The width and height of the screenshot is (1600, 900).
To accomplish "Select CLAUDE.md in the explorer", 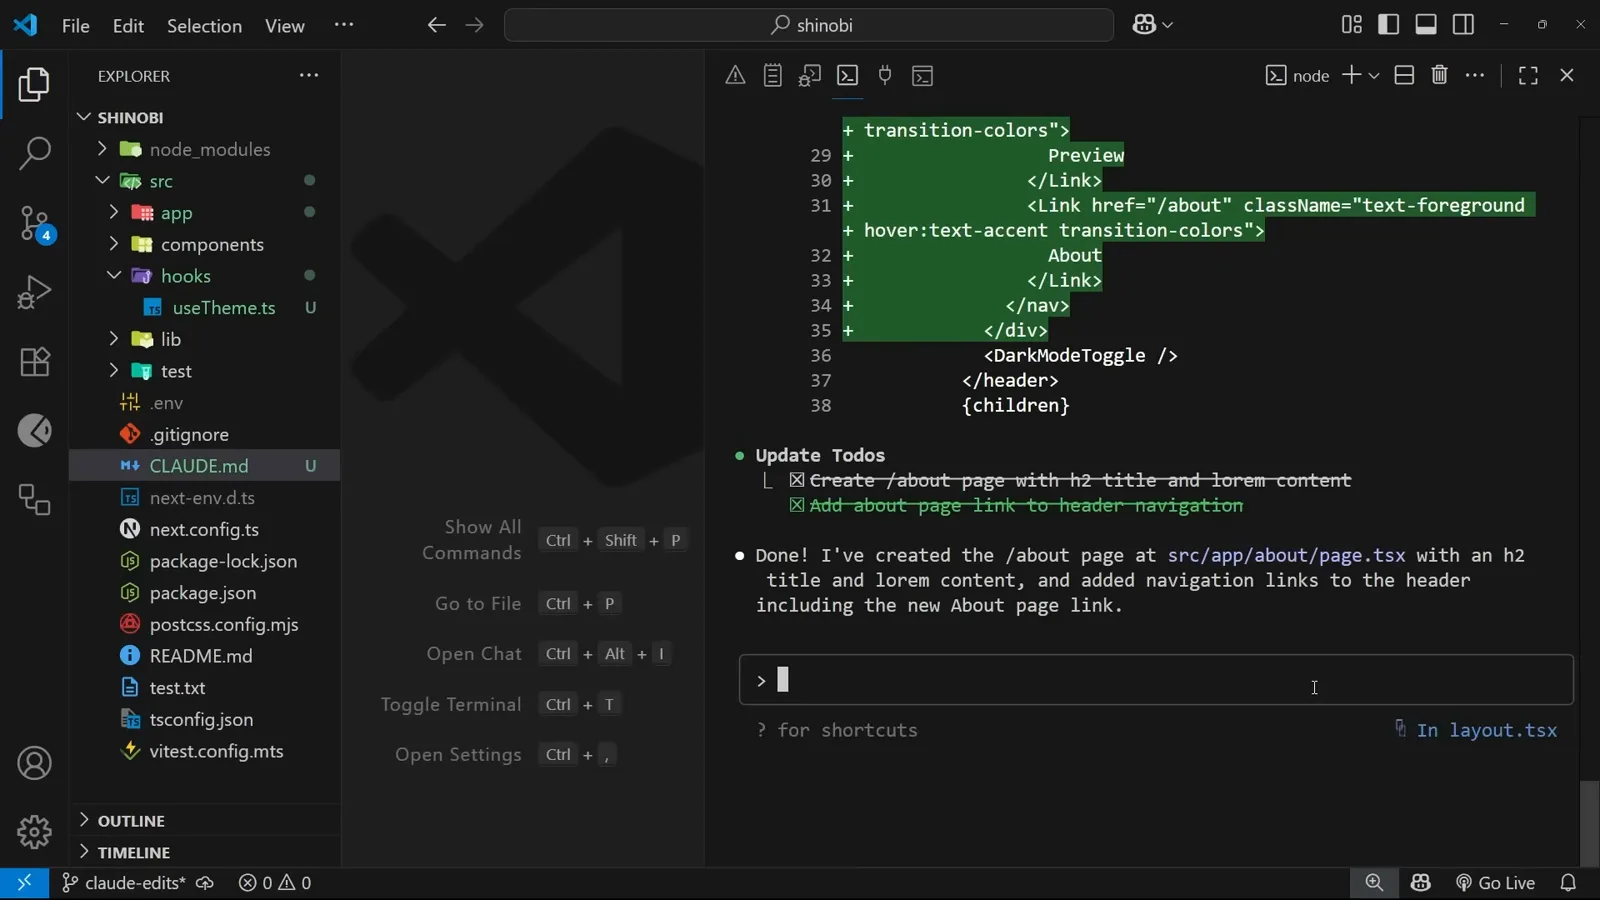I will 205,466.
